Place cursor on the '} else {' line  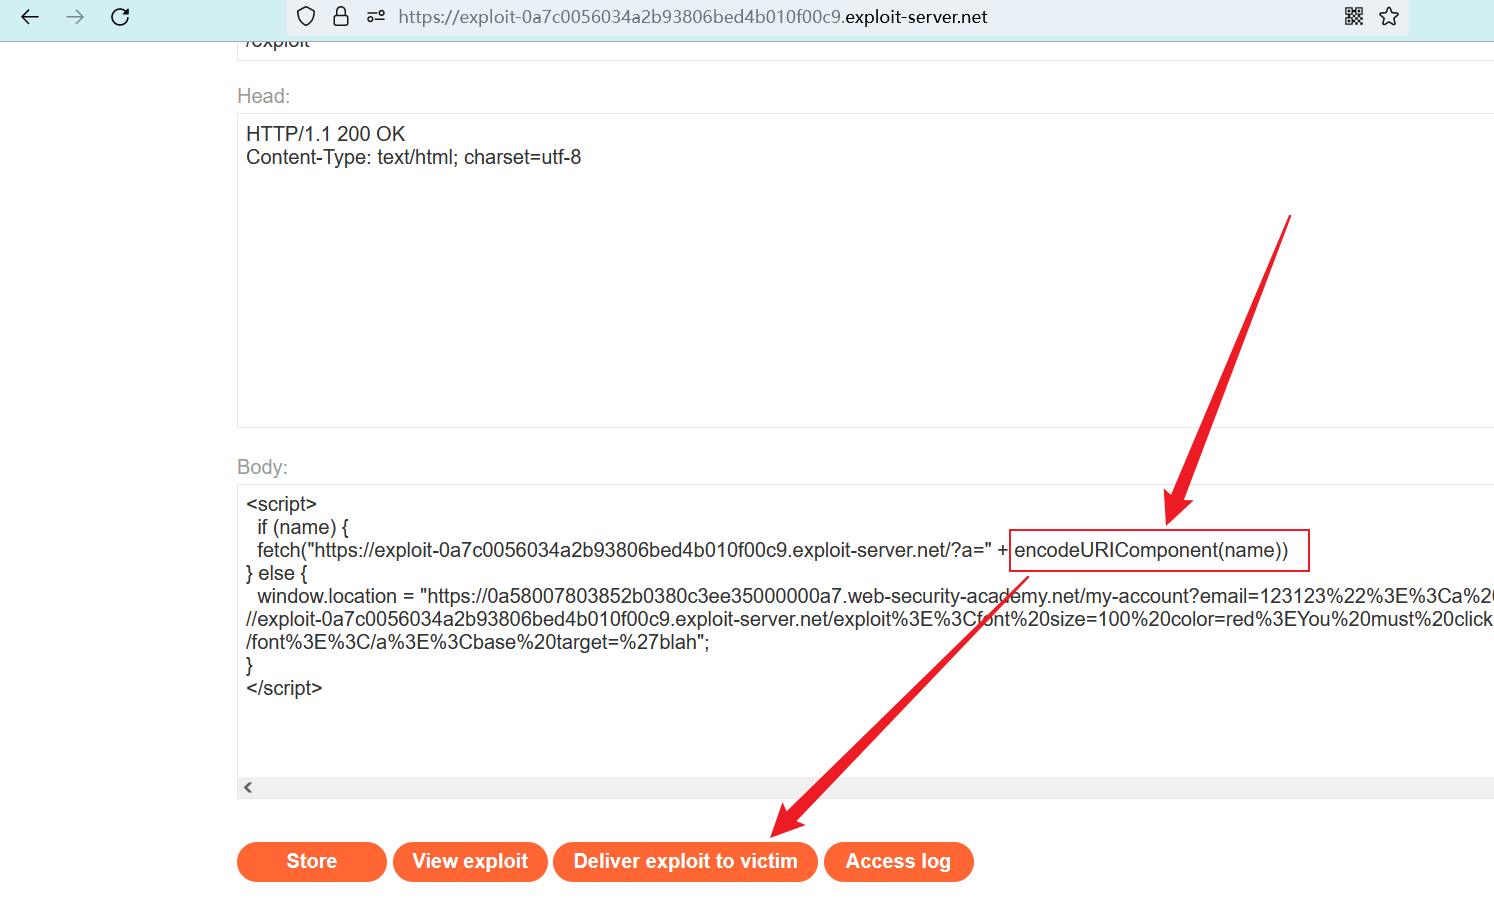pos(277,573)
